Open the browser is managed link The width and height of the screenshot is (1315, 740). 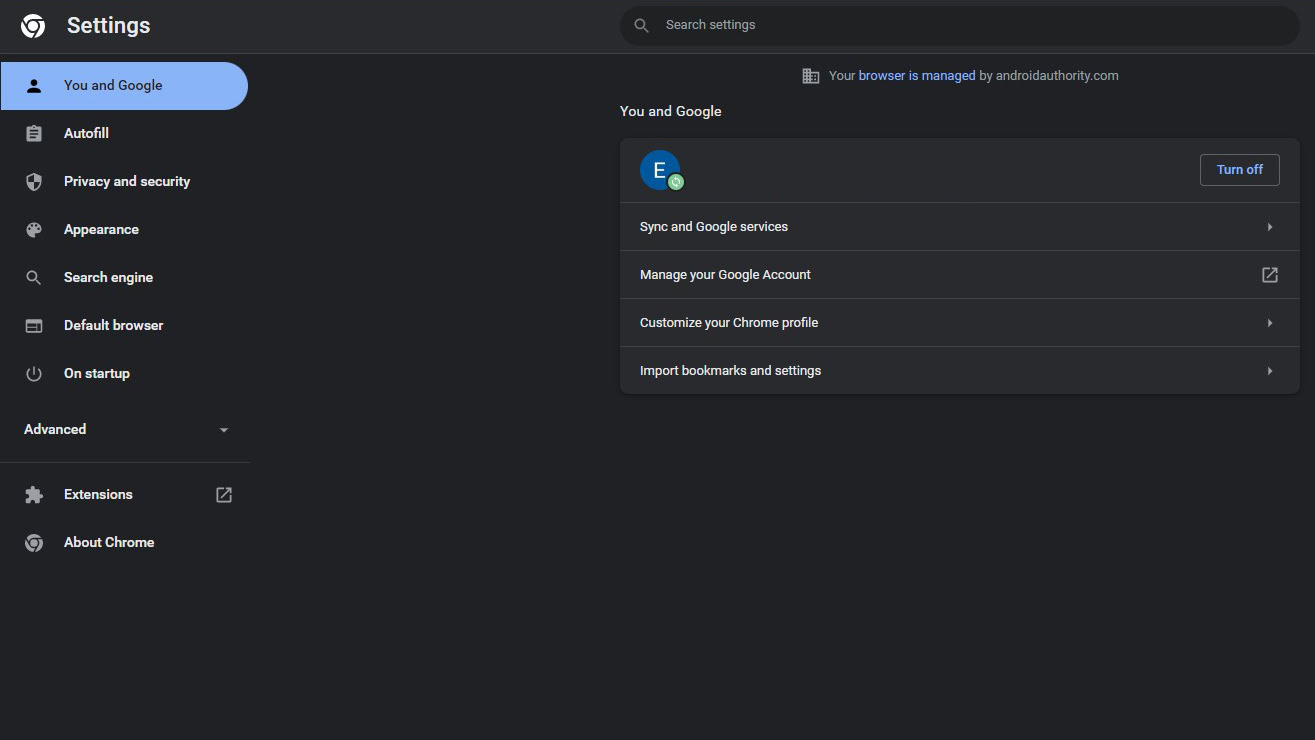(x=916, y=76)
